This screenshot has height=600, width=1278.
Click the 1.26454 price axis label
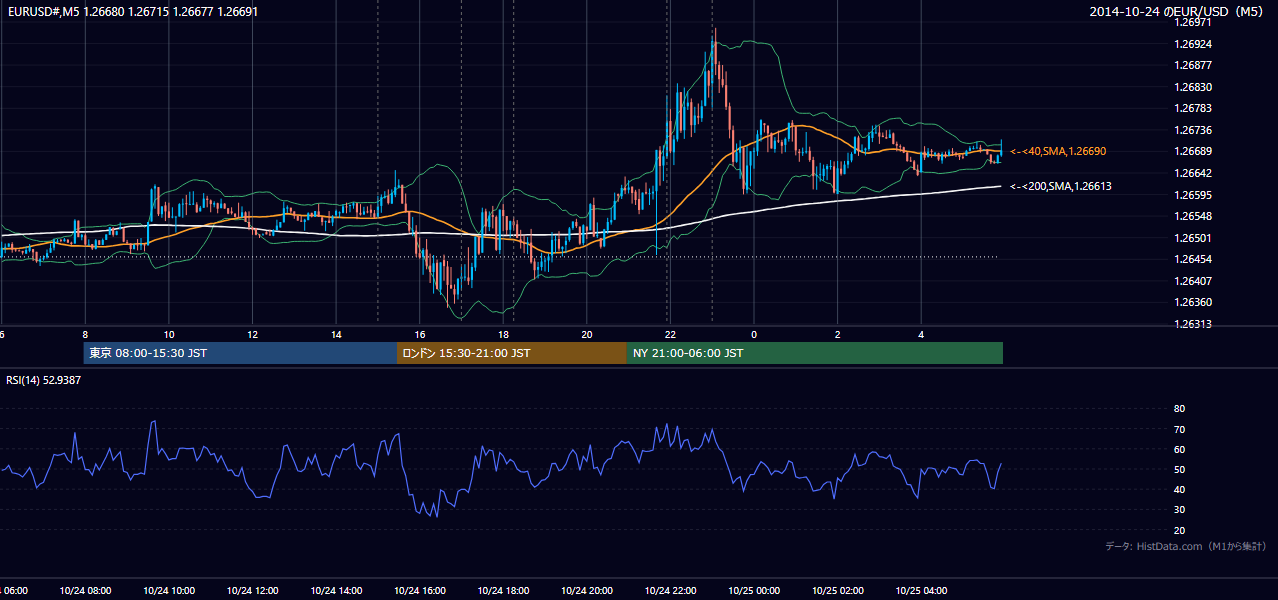(1193, 259)
